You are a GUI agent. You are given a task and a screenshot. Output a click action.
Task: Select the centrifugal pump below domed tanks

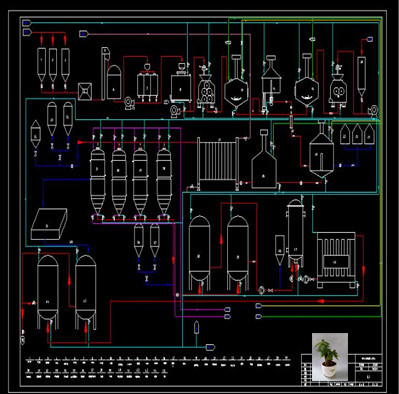(x=261, y=291)
